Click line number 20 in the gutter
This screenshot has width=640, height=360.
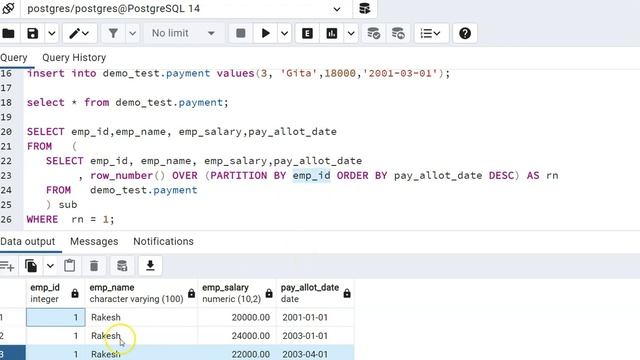pyautogui.click(x=6, y=131)
